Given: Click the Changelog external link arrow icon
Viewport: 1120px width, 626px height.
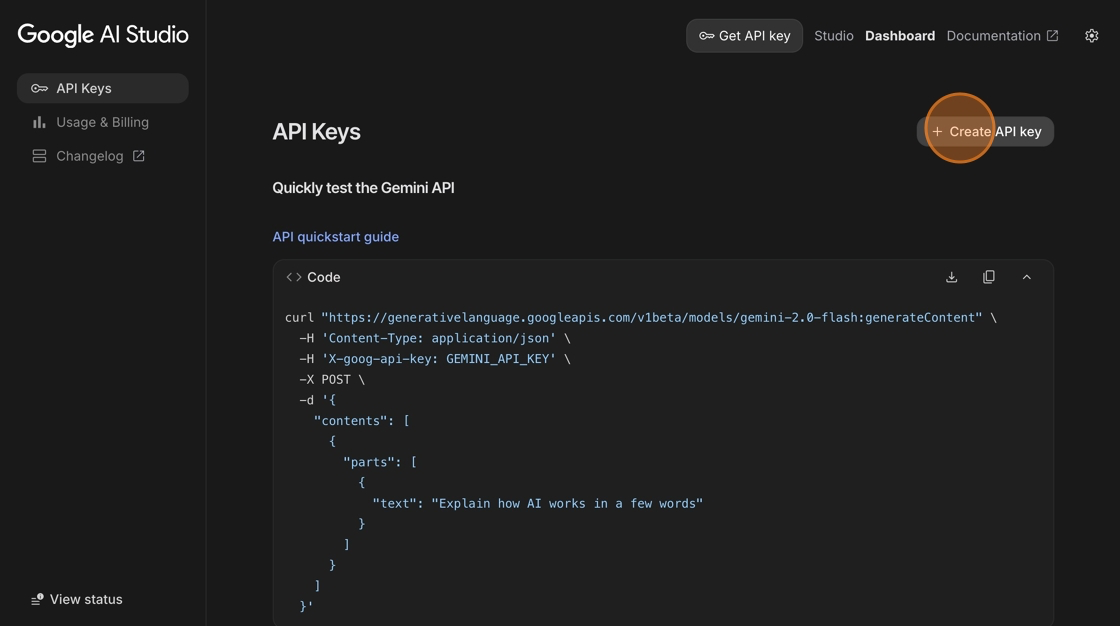Looking at the screenshot, I should [139, 156].
